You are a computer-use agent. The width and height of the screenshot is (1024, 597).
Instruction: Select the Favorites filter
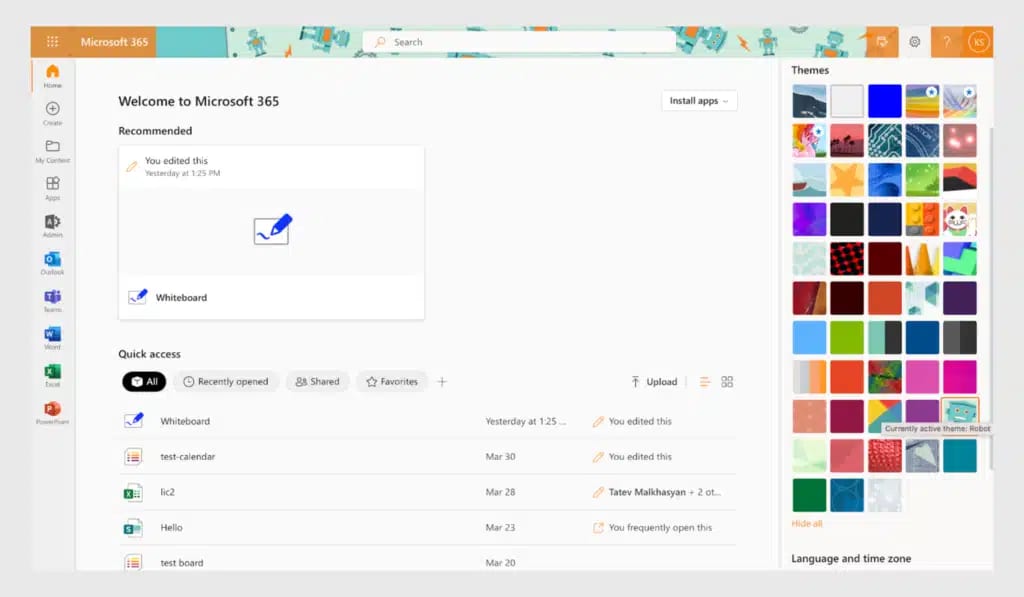point(392,381)
